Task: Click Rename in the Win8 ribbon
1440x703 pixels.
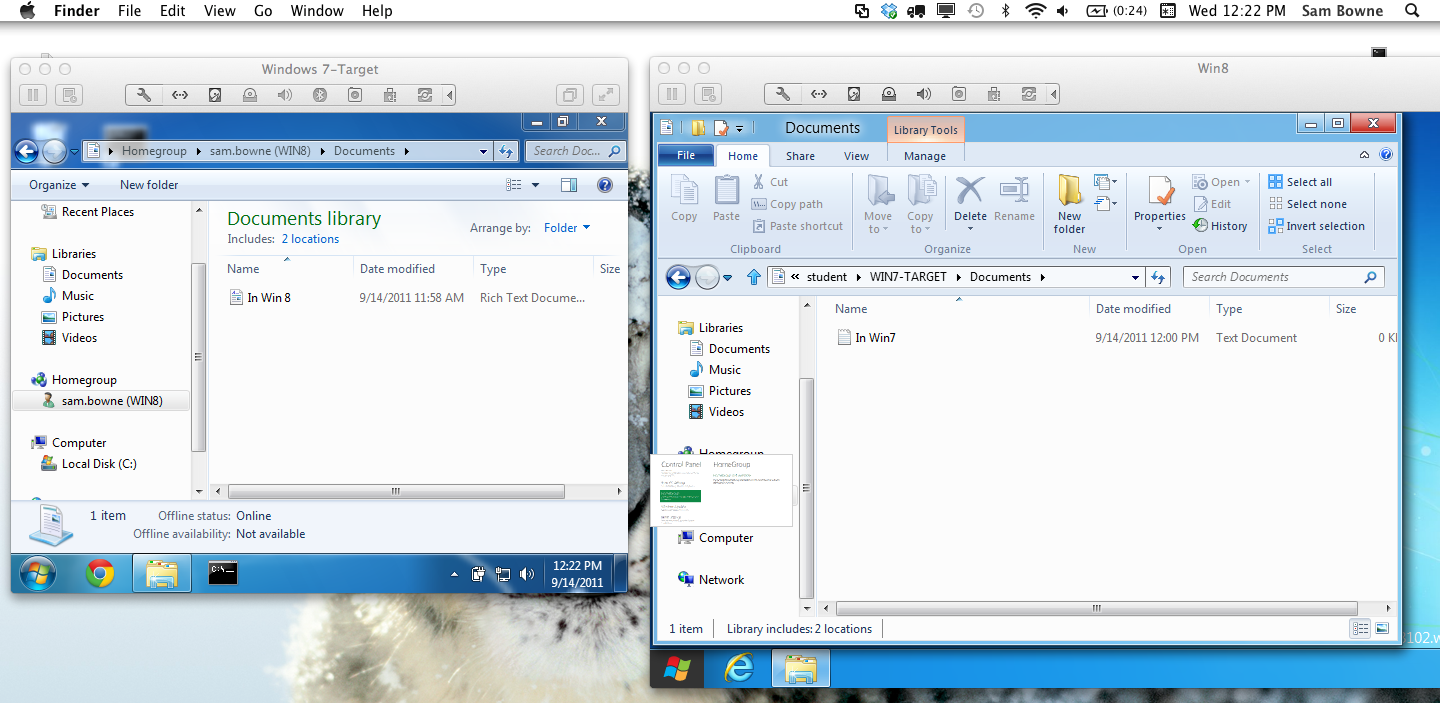Action: coord(1014,198)
